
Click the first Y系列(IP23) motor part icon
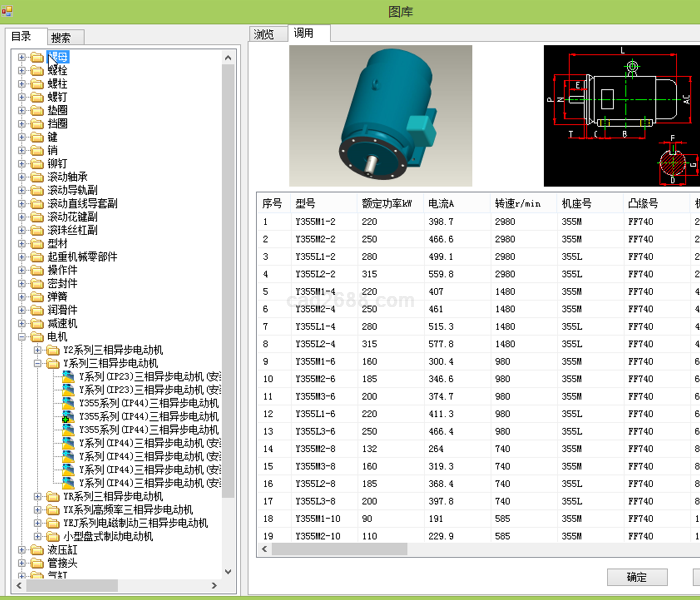click(69, 377)
